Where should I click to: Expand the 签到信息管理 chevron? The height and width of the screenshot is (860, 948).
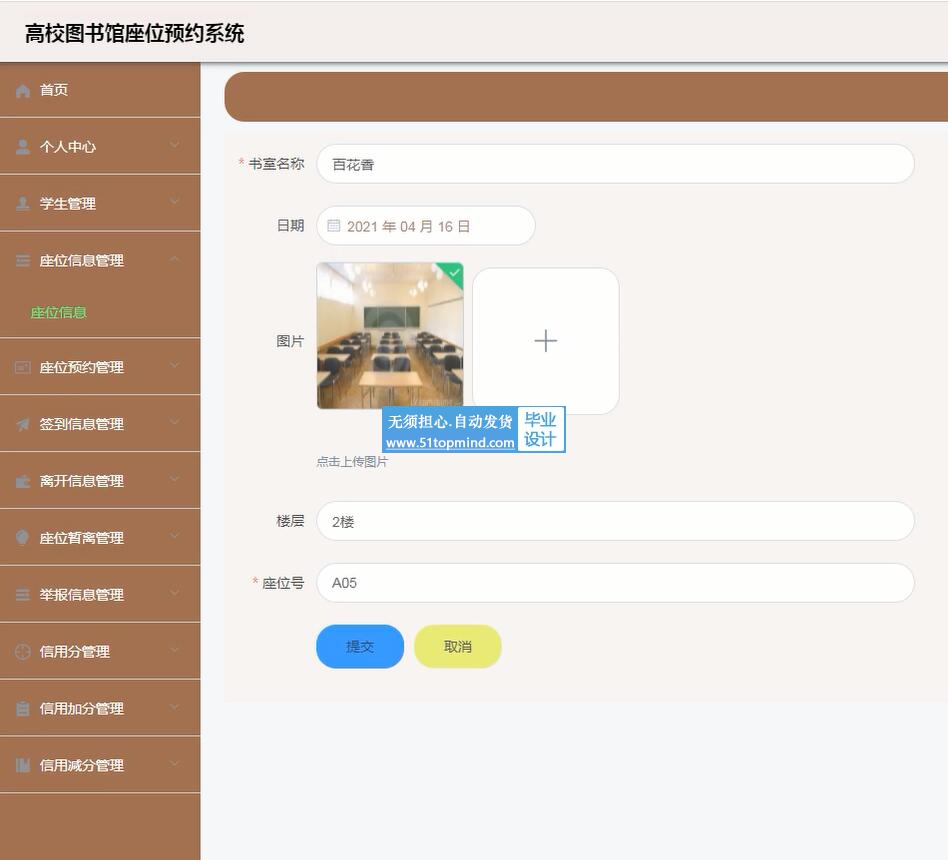175,422
